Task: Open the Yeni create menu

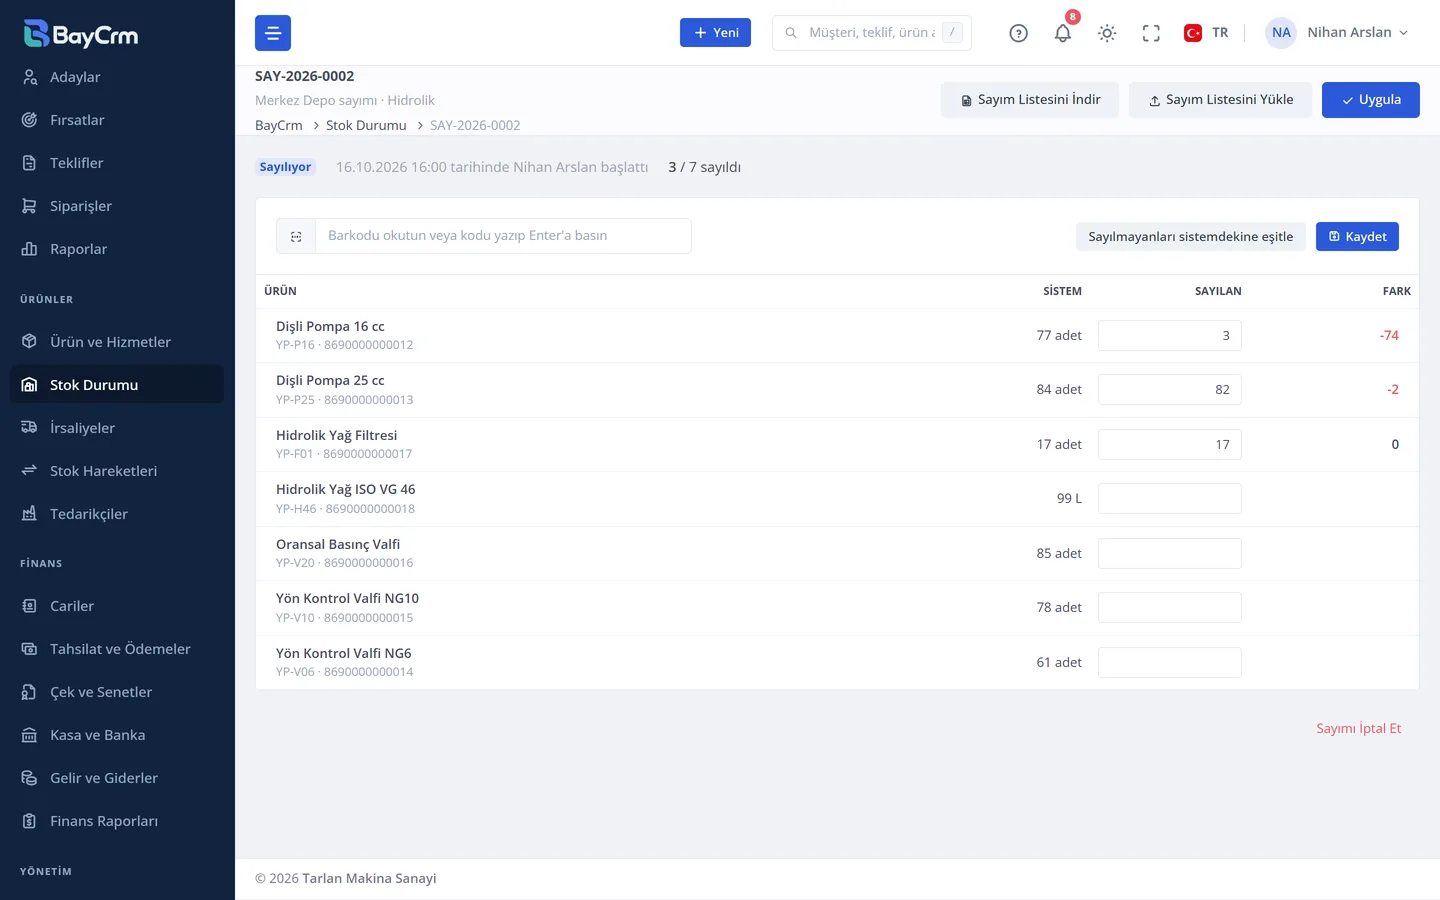Action: point(715,33)
